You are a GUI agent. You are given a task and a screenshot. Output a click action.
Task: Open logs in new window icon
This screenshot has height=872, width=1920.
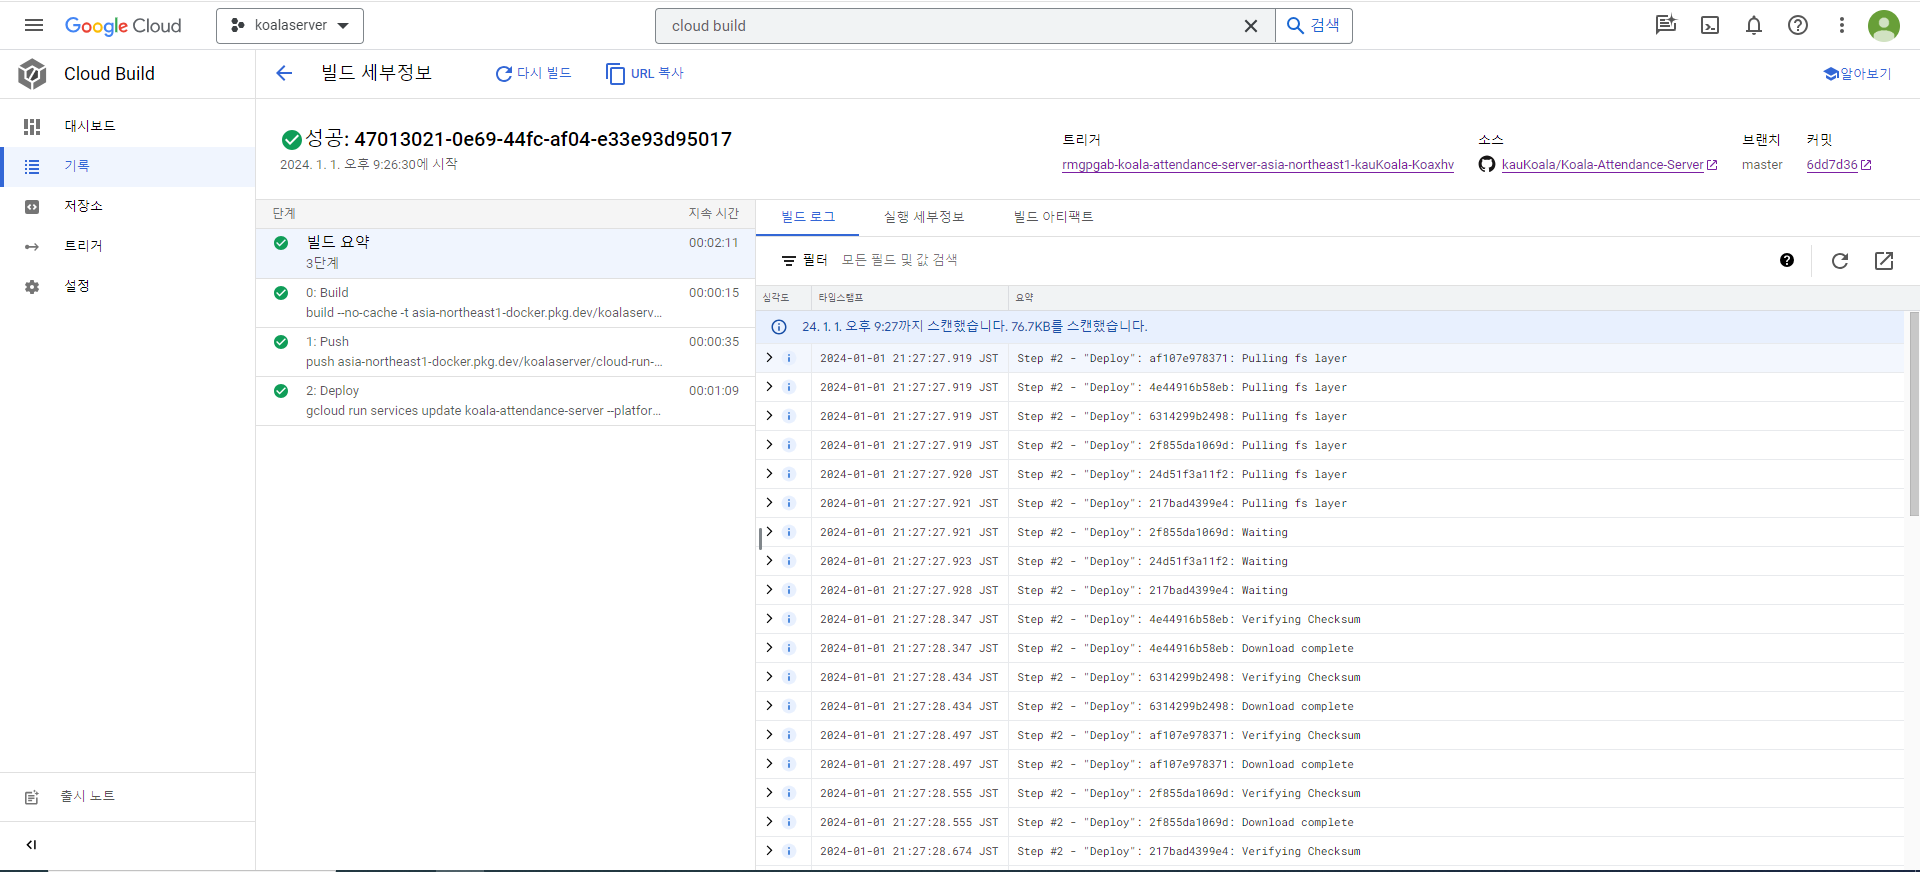pos(1884,261)
